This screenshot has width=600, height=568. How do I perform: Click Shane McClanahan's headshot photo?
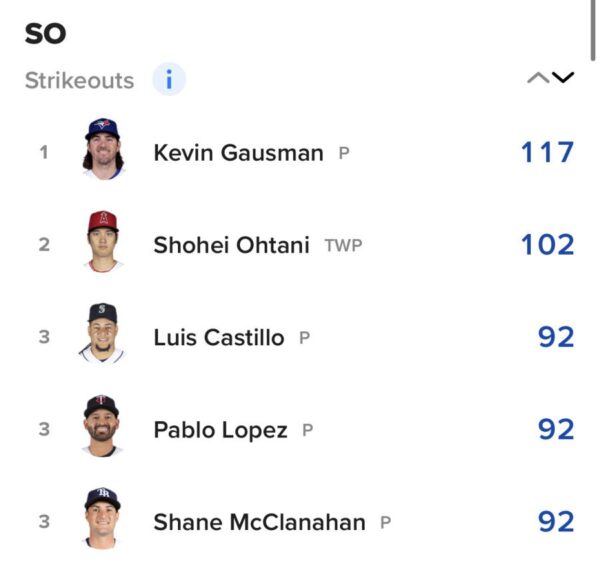[102, 520]
